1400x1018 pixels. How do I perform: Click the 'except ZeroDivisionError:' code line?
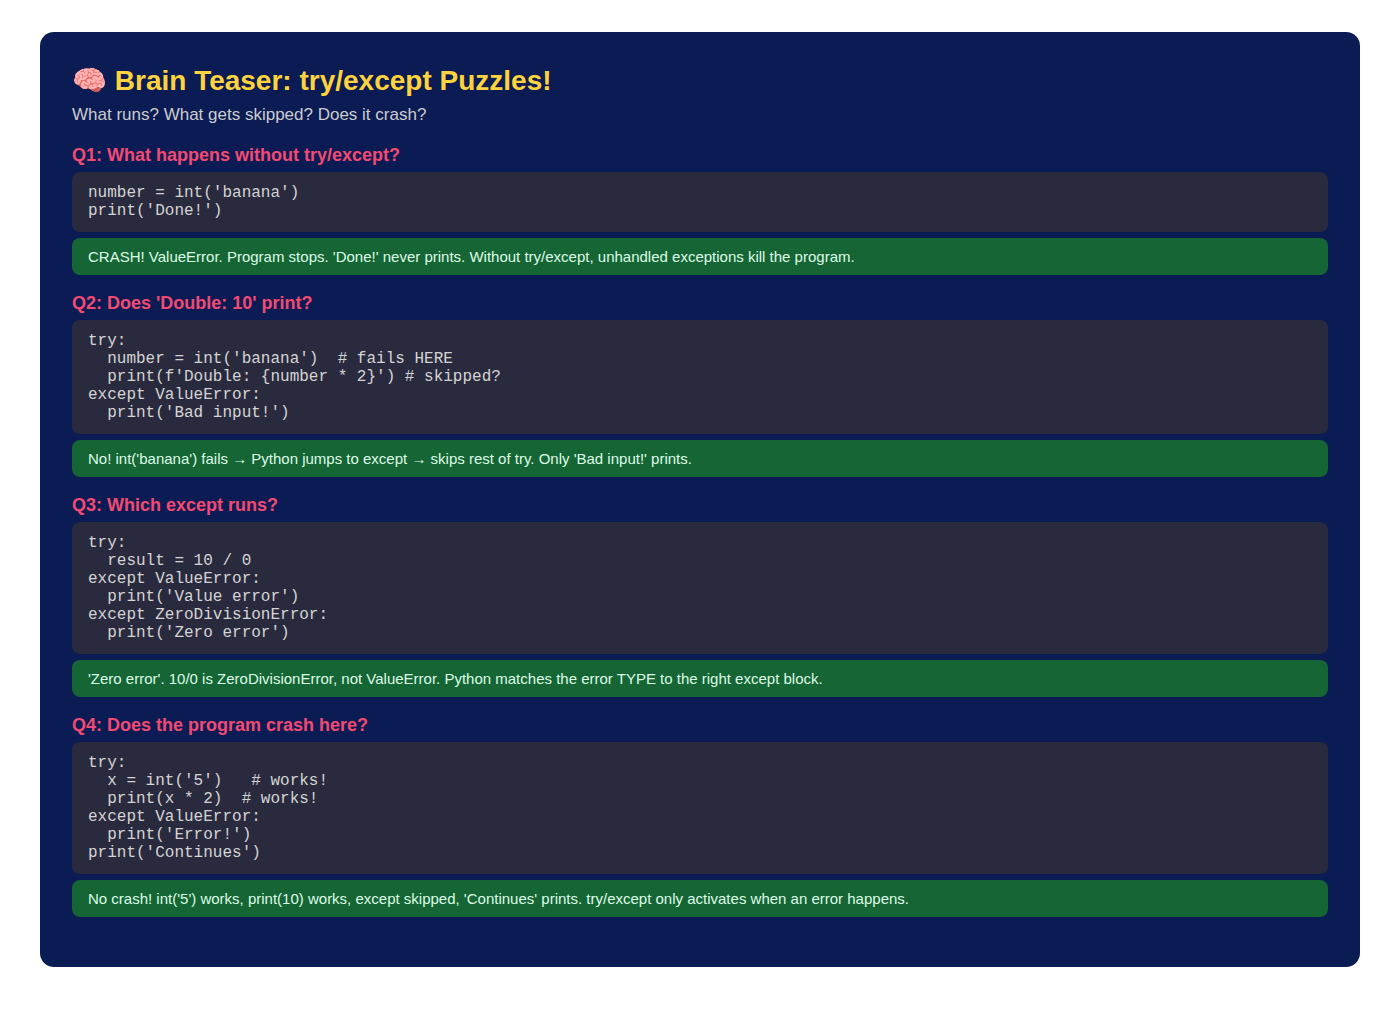(x=208, y=614)
